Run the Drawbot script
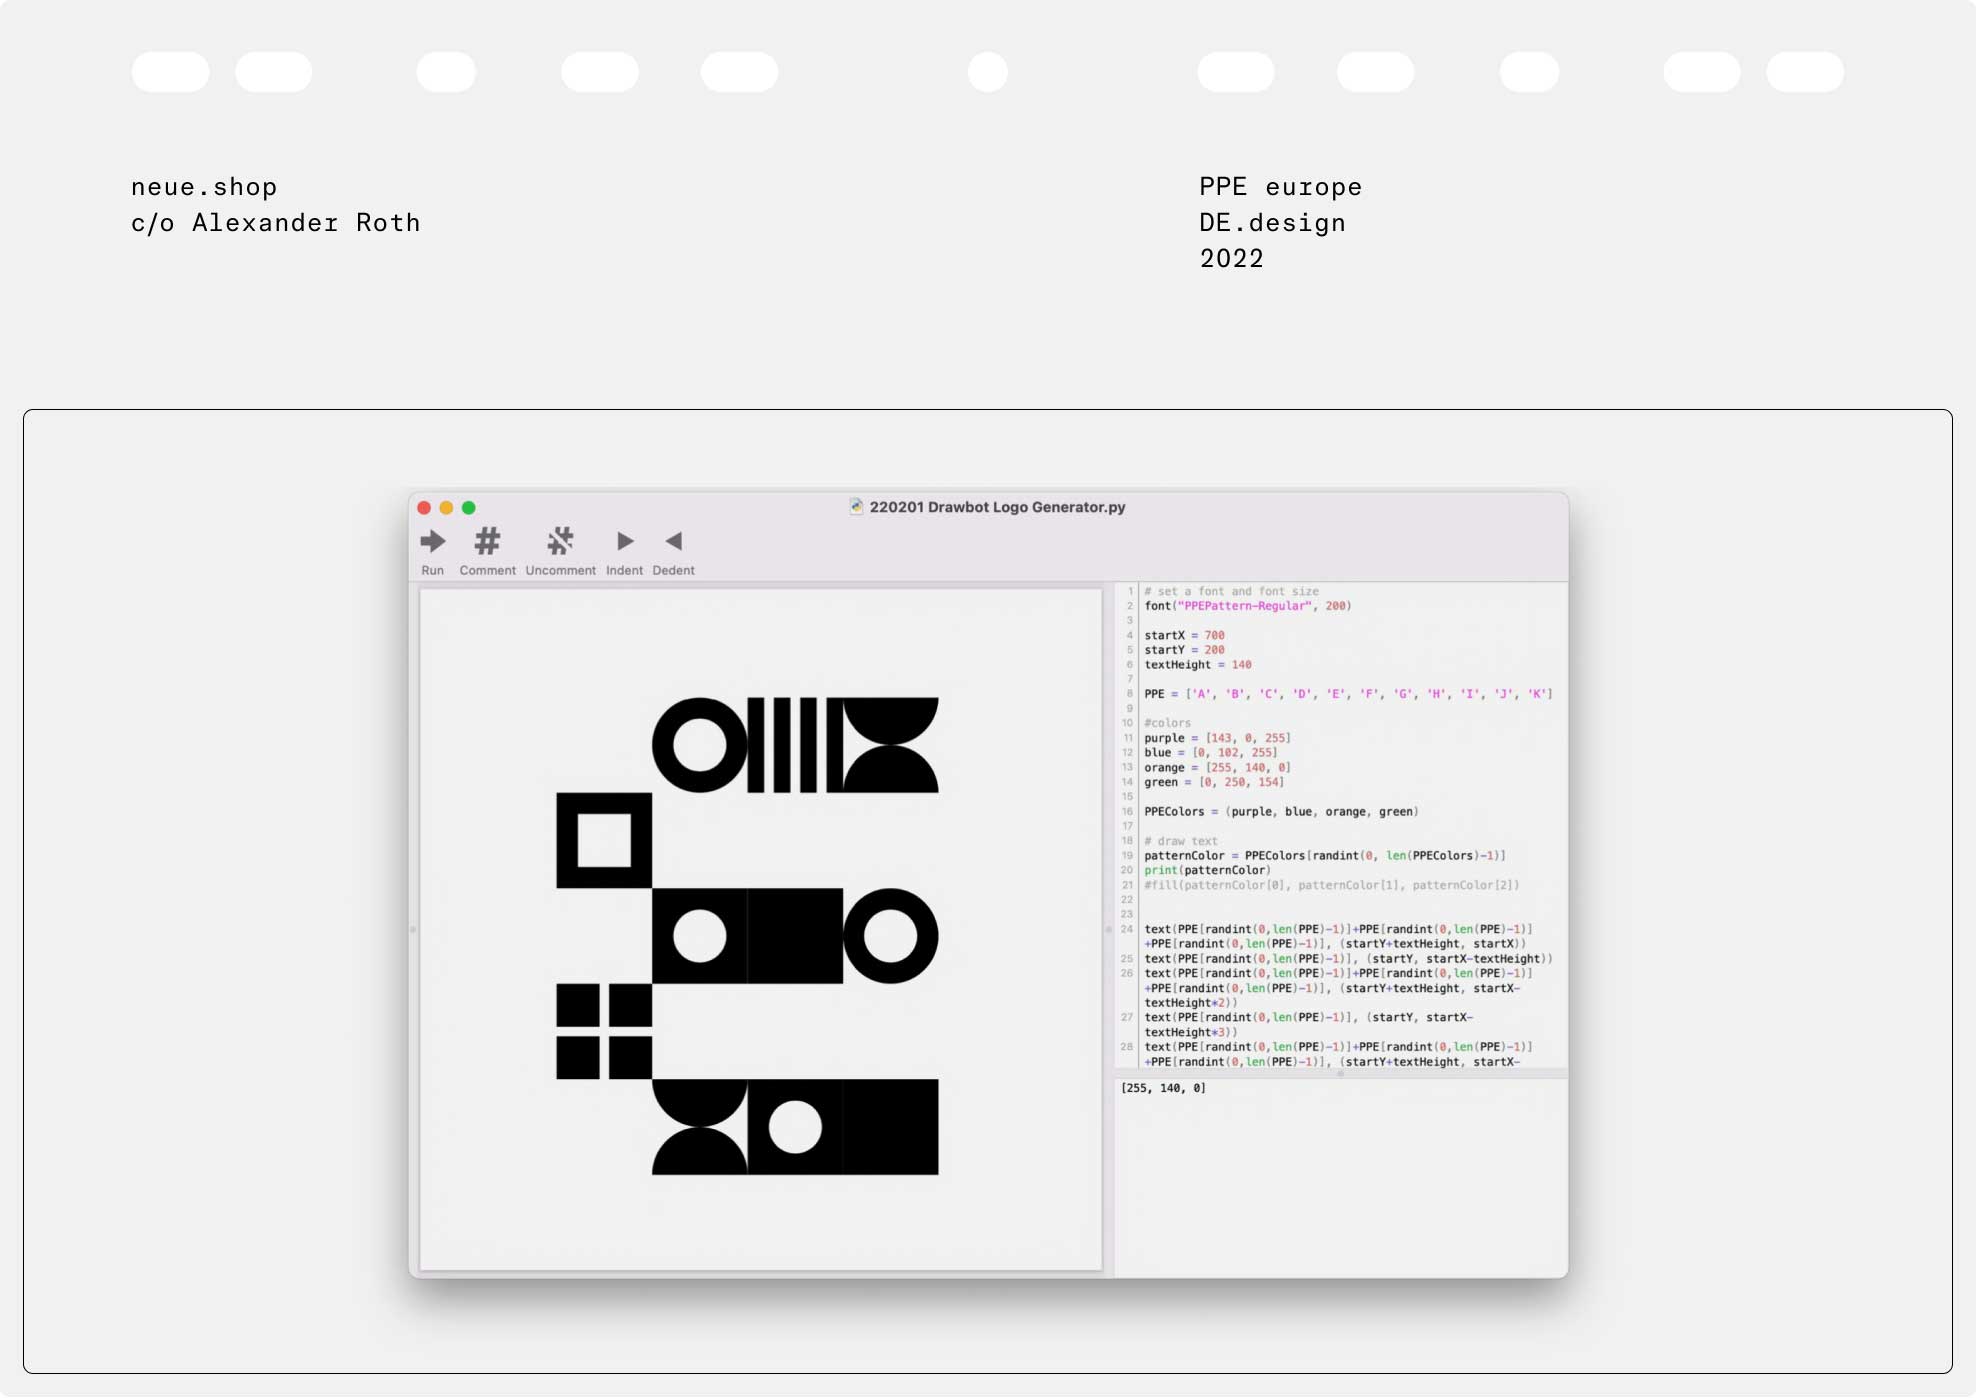Image resolution: width=1977 pixels, height=1398 pixels. 432,543
